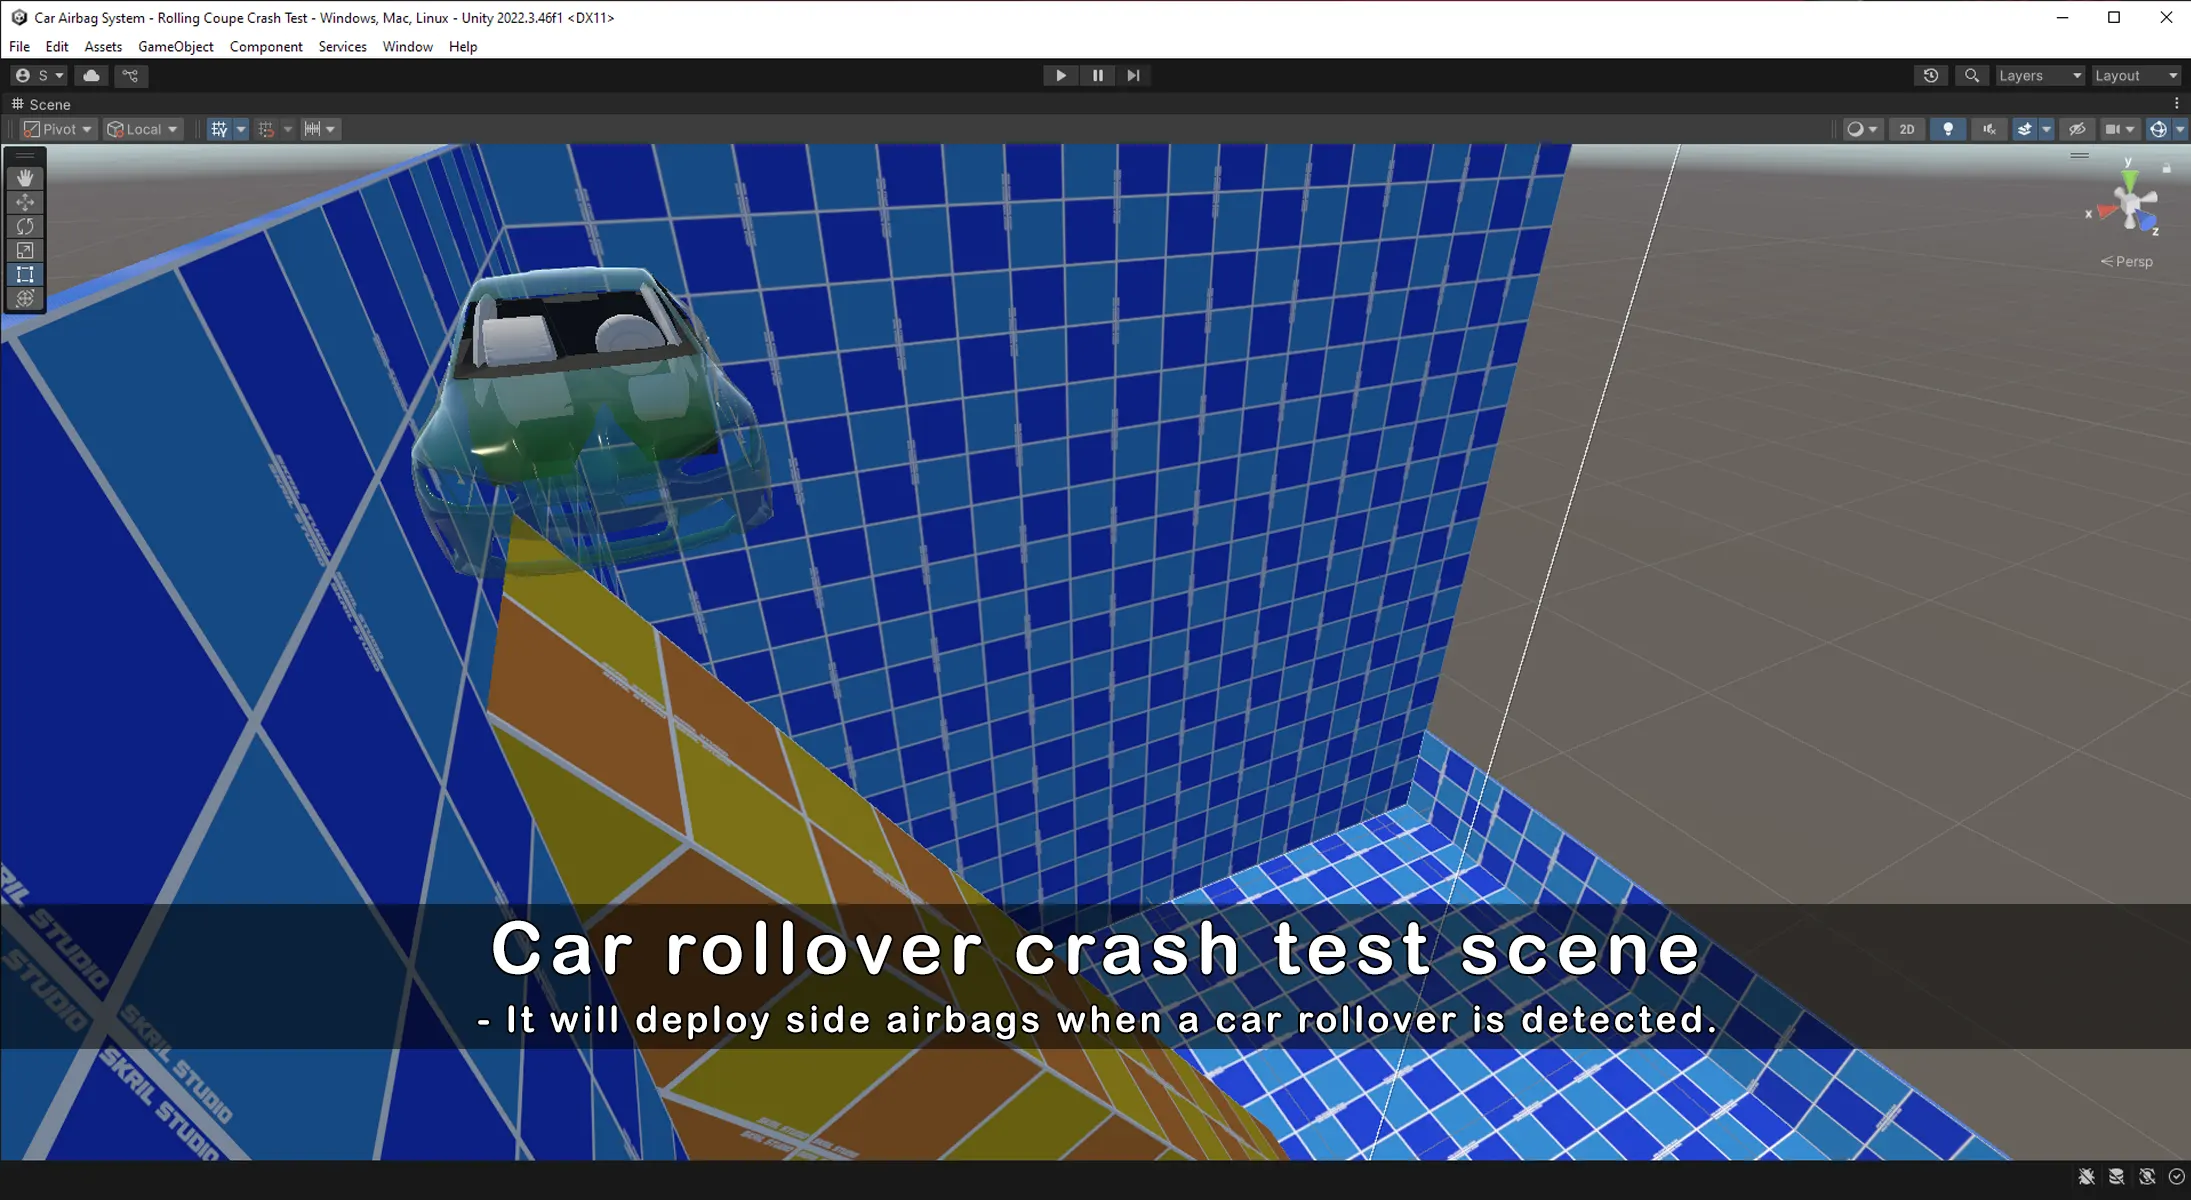Open the Component menu
This screenshot has width=2191, height=1200.
(x=266, y=47)
